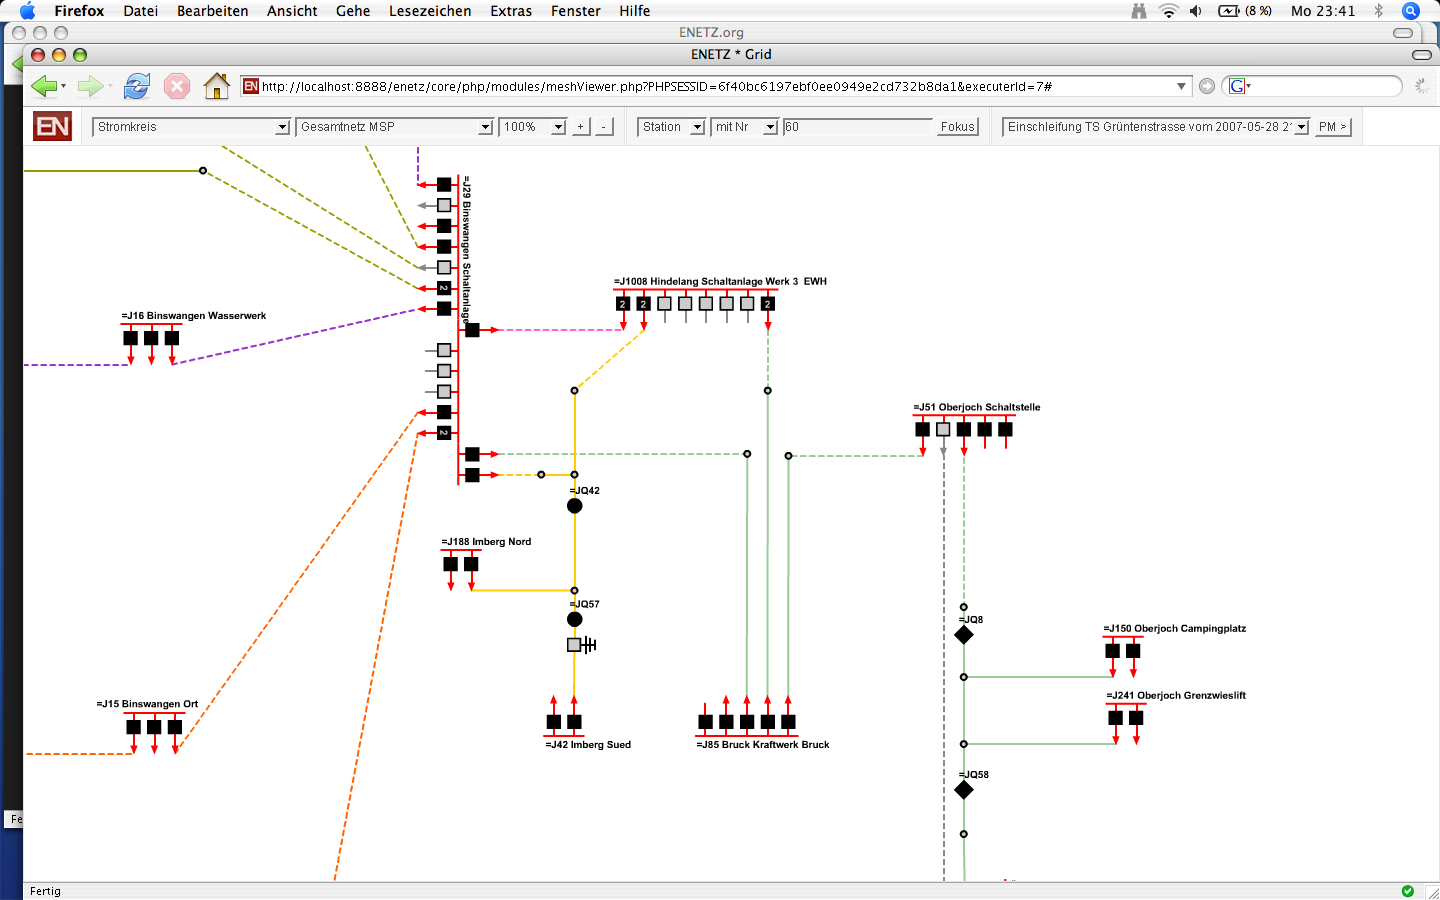Go to the home page icon
Image resolution: width=1440 pixels, height=900 pixels.
click(216, 87)
